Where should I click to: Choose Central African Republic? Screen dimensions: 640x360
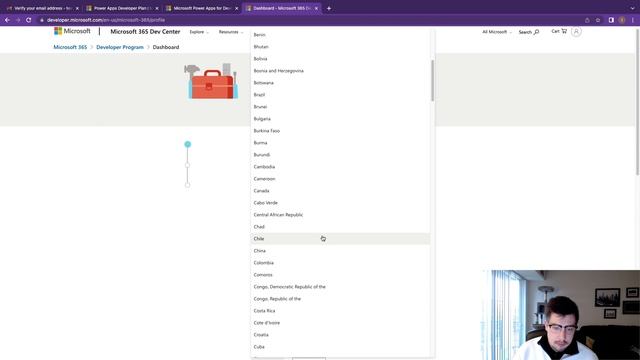(340, 215)
